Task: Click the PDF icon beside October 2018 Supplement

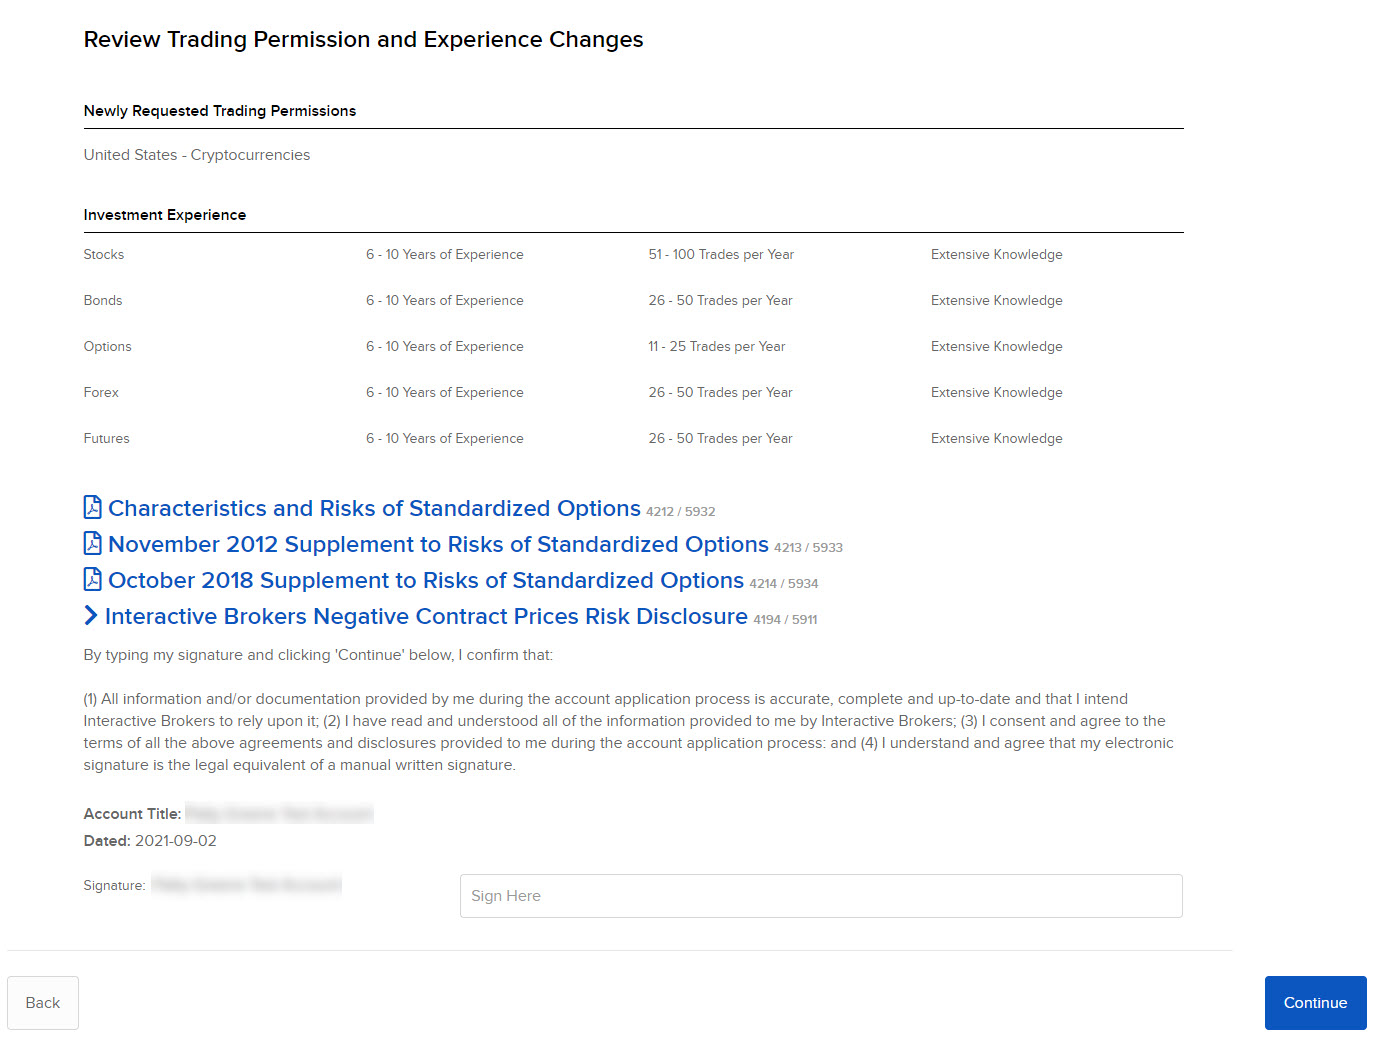Action: [x=92, y=580]
